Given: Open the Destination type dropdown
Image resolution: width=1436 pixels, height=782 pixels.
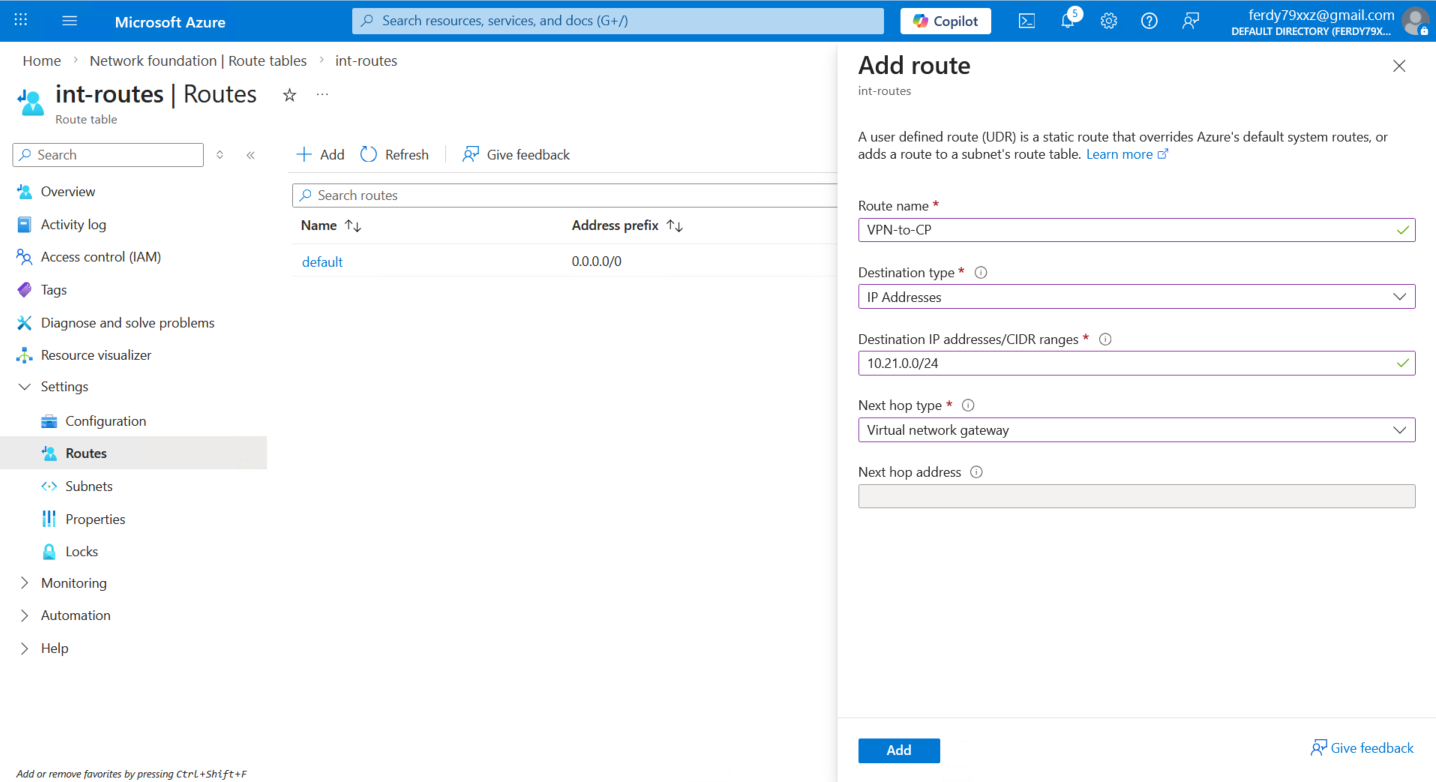Looking at the screenshot, I should (1136, 297).
